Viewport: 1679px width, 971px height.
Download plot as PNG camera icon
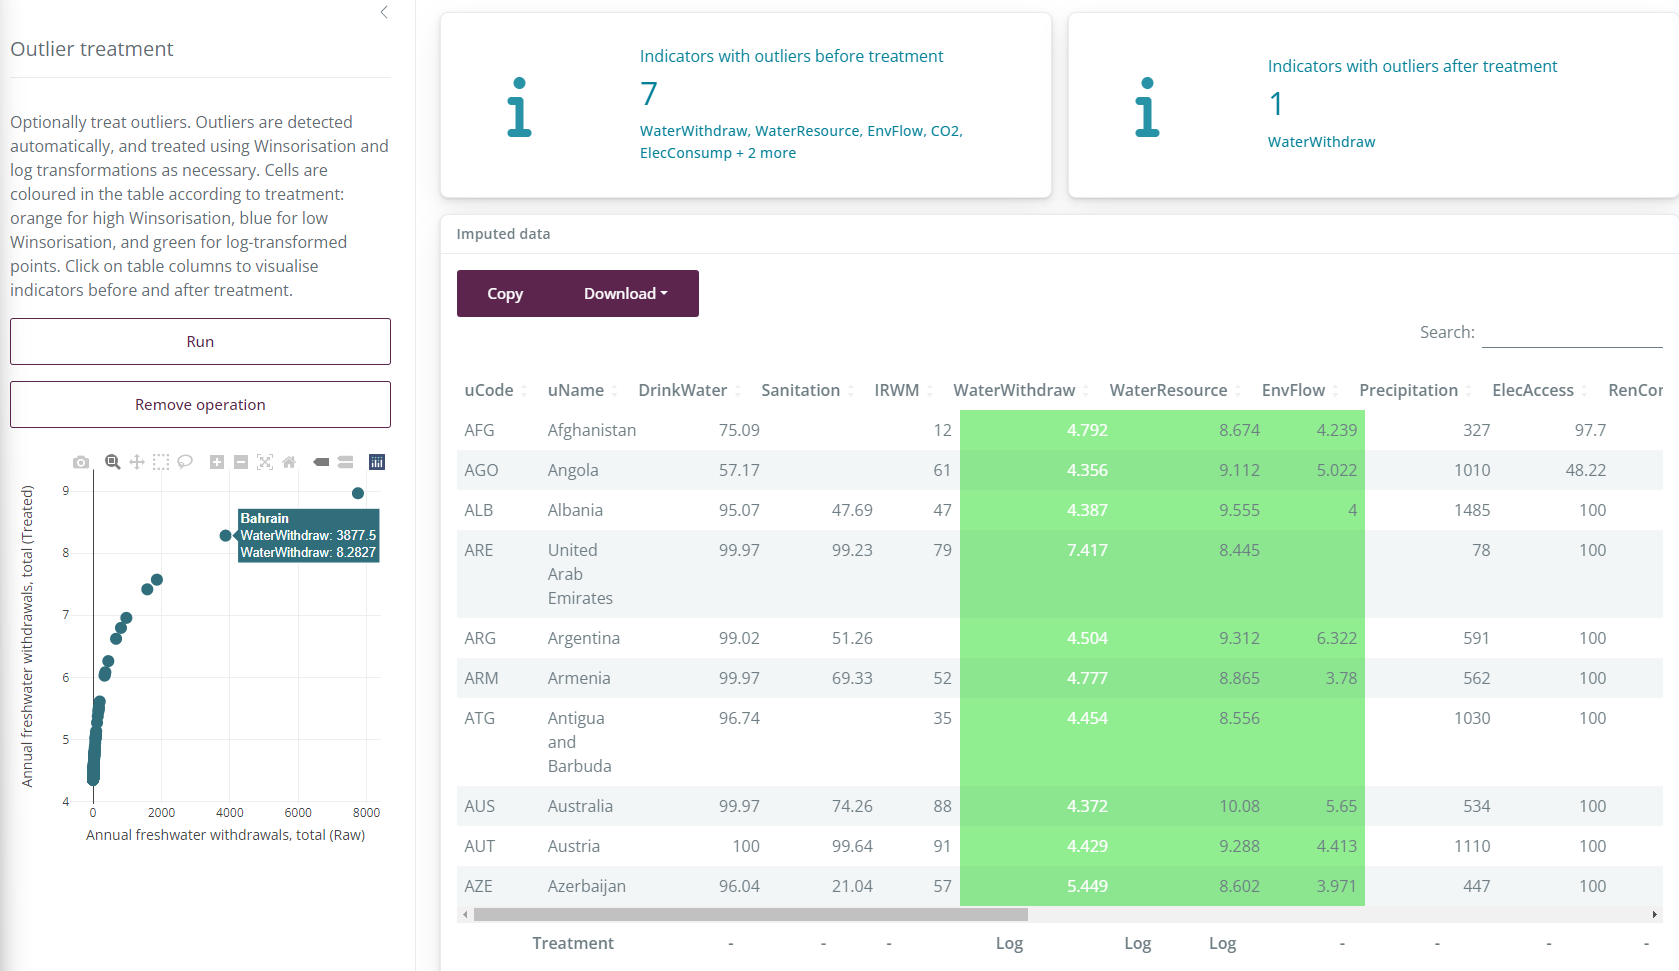pos(81,462)
